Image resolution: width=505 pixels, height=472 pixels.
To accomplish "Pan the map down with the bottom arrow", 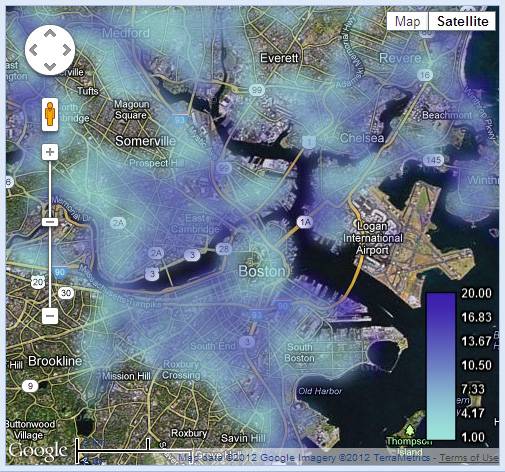I will [x=50, y=67].
